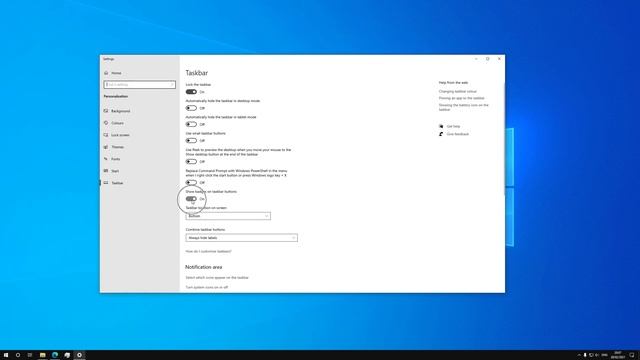Viewport: 640px width, 360px height.
Task: Click the Settings gear on taskbar
Action: (x=79, y=355)
